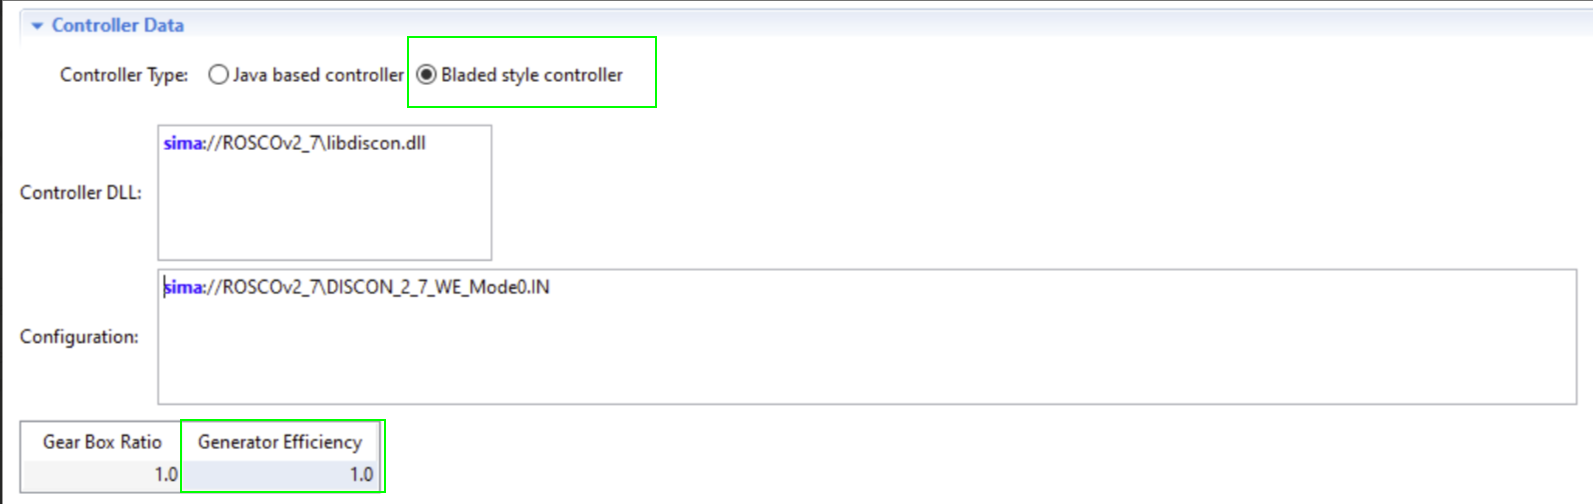Select the Gear Box Ratio value cell

[101, 474]
